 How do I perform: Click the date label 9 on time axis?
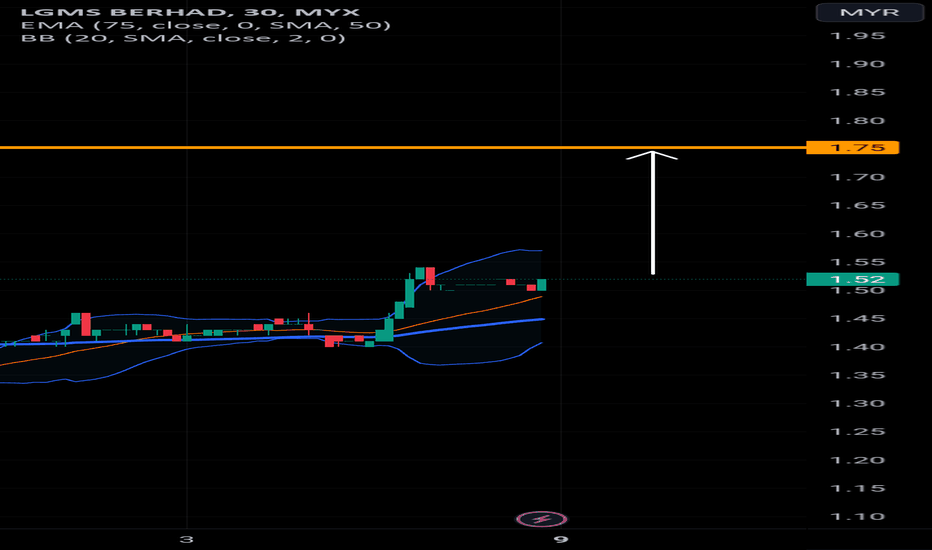tap(561, 539)
